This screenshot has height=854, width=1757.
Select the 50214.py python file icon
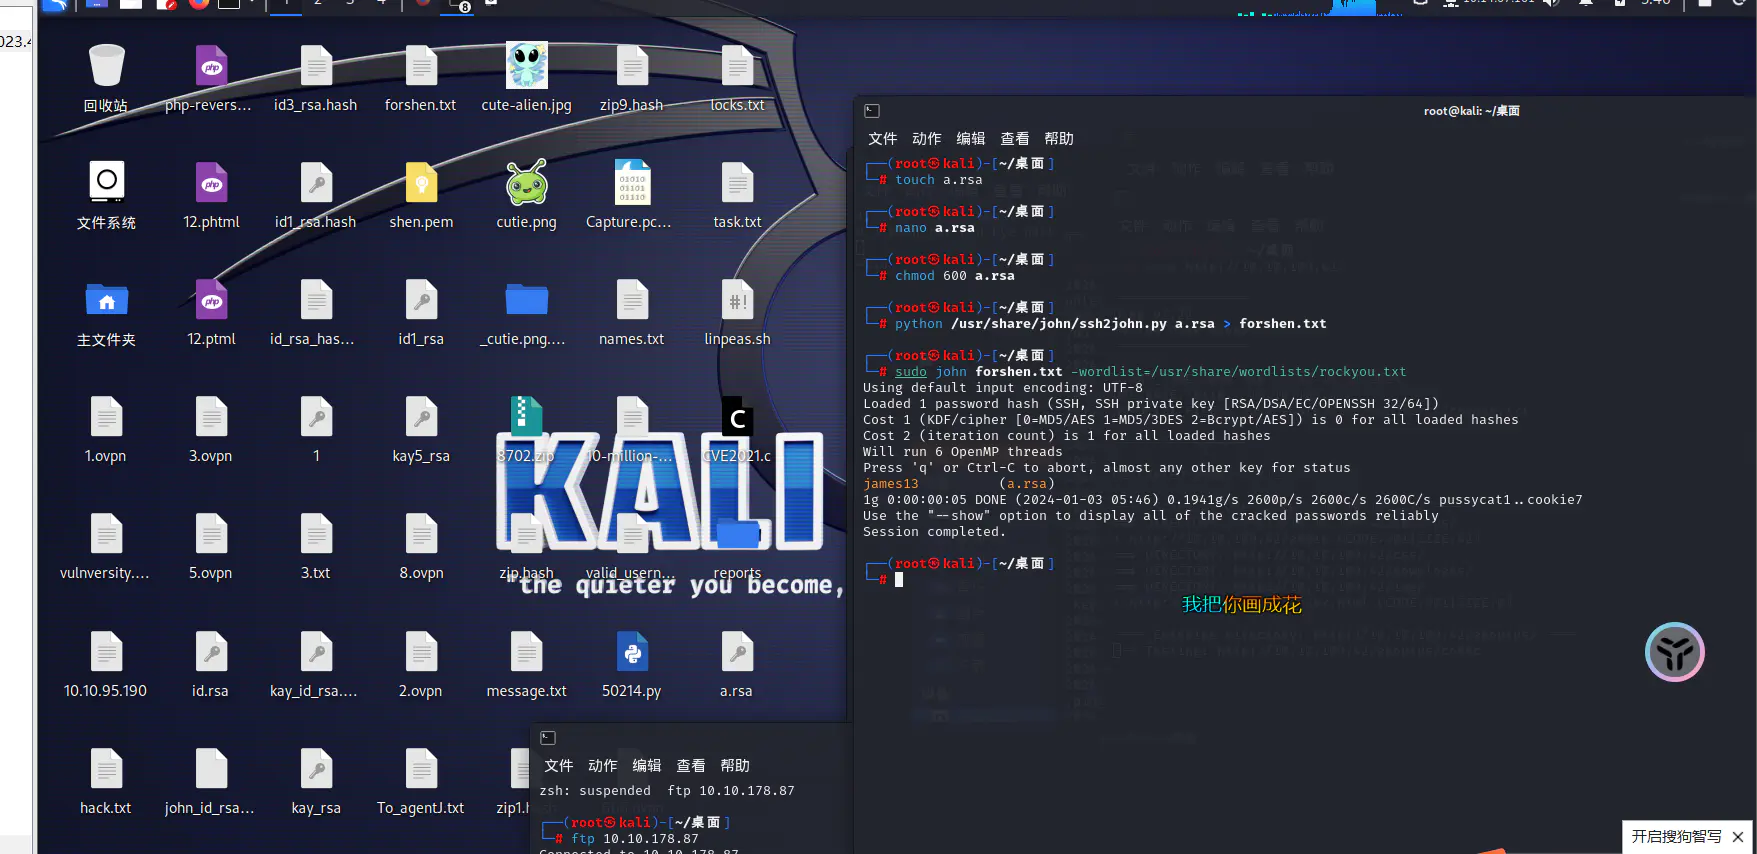632,652
